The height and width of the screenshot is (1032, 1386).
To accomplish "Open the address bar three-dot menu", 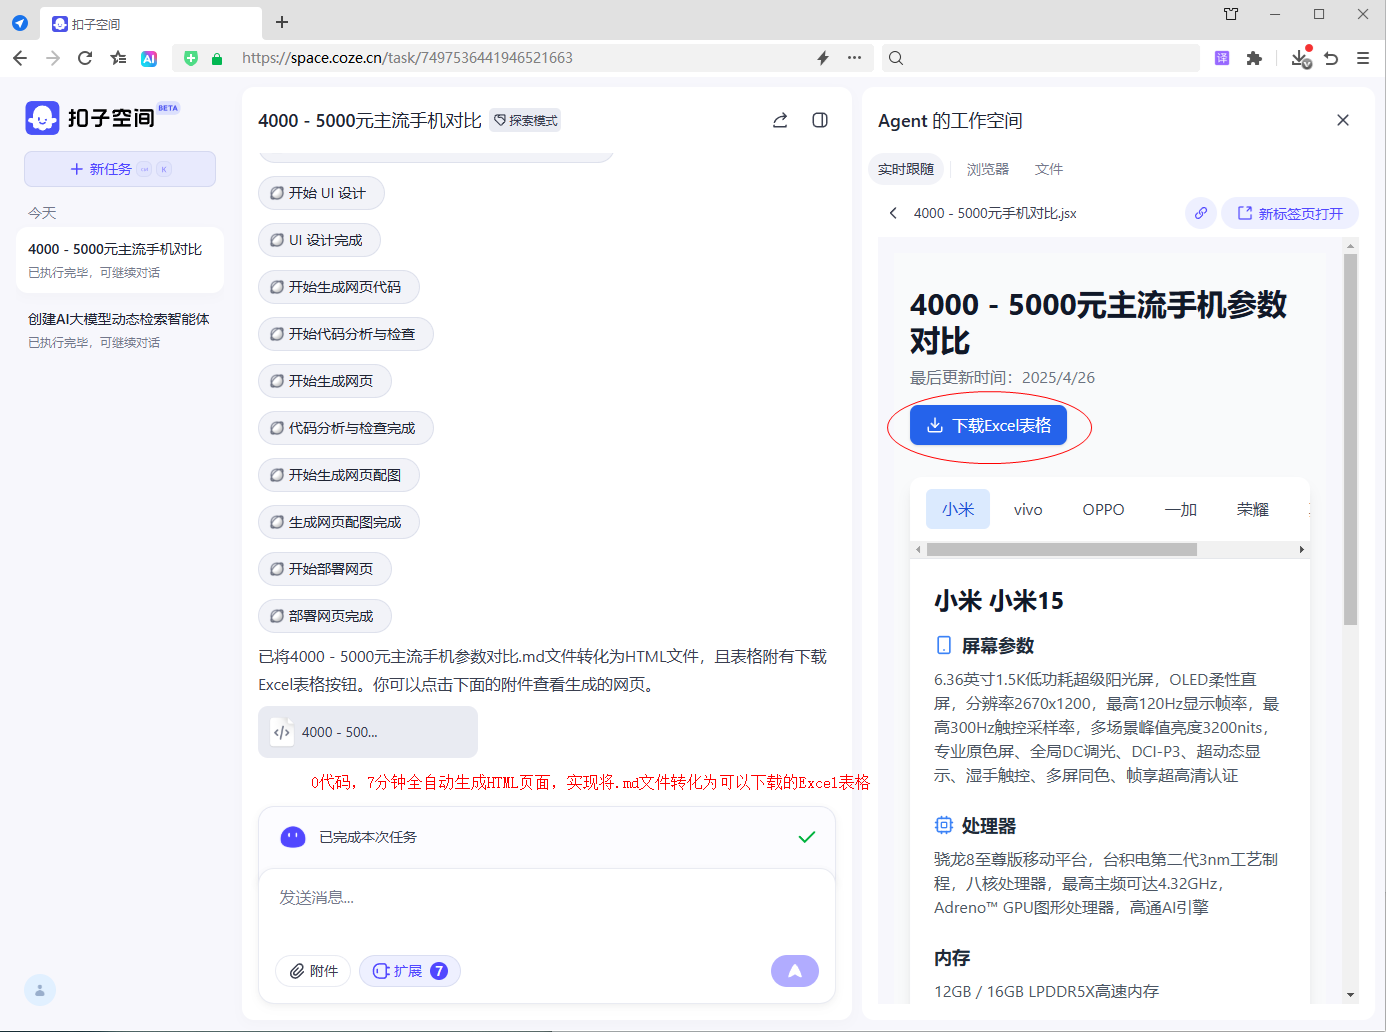I will click(x=854, y=58).
